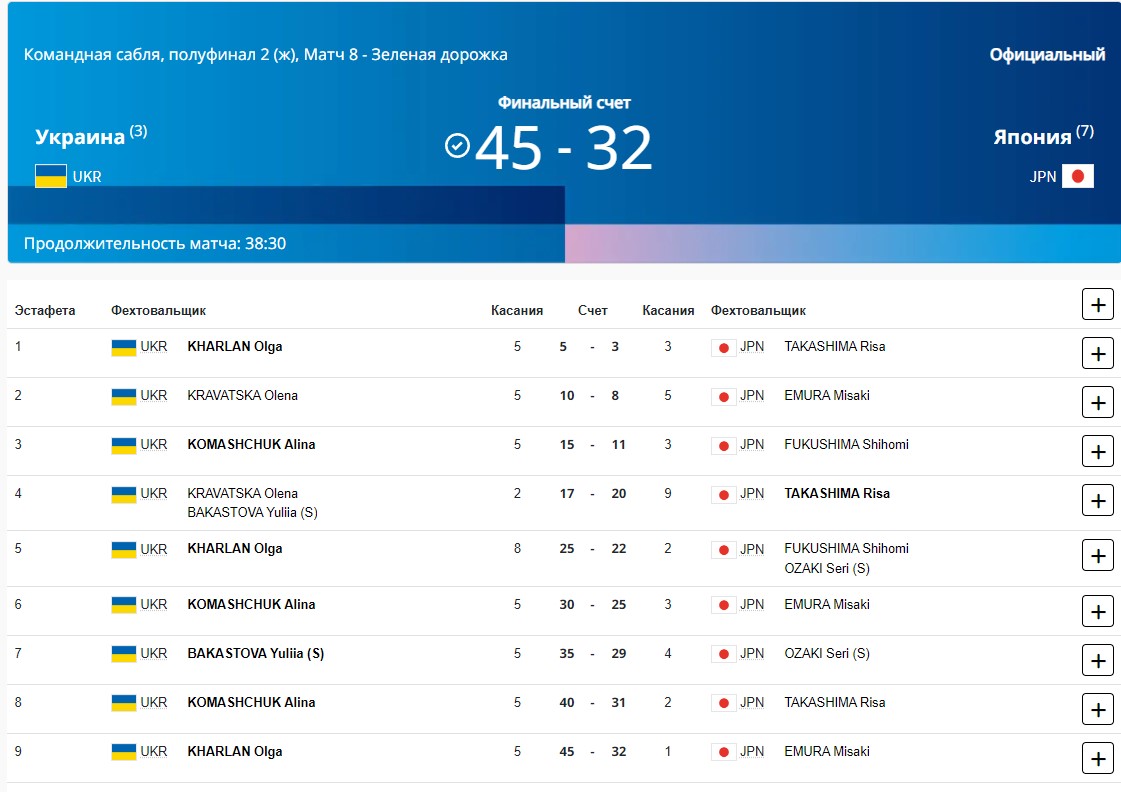Expand relay 3 KOMASHCHUK vs FUKUSHIMA details
The image size is (1121, 792).
tap(1097, 452)
